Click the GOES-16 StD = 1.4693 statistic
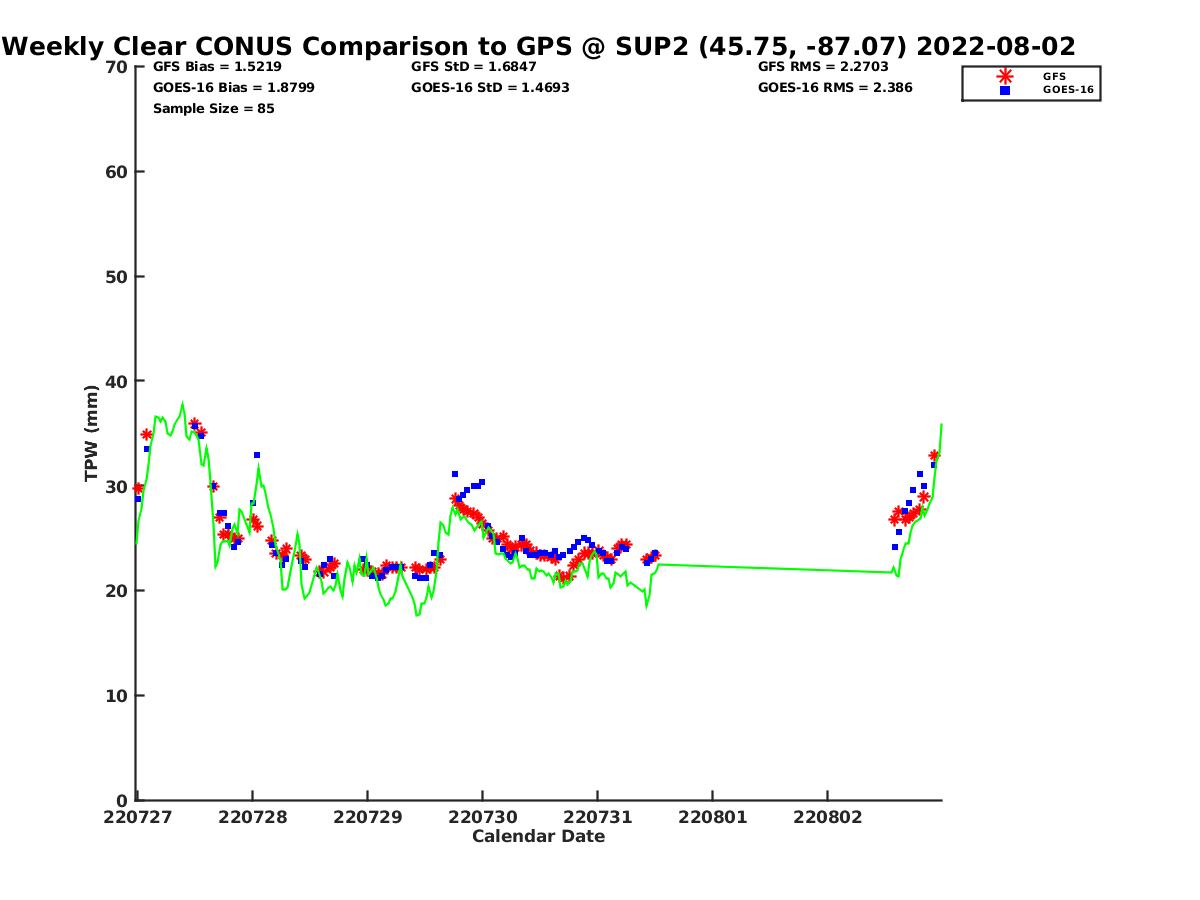 point(490,87)
